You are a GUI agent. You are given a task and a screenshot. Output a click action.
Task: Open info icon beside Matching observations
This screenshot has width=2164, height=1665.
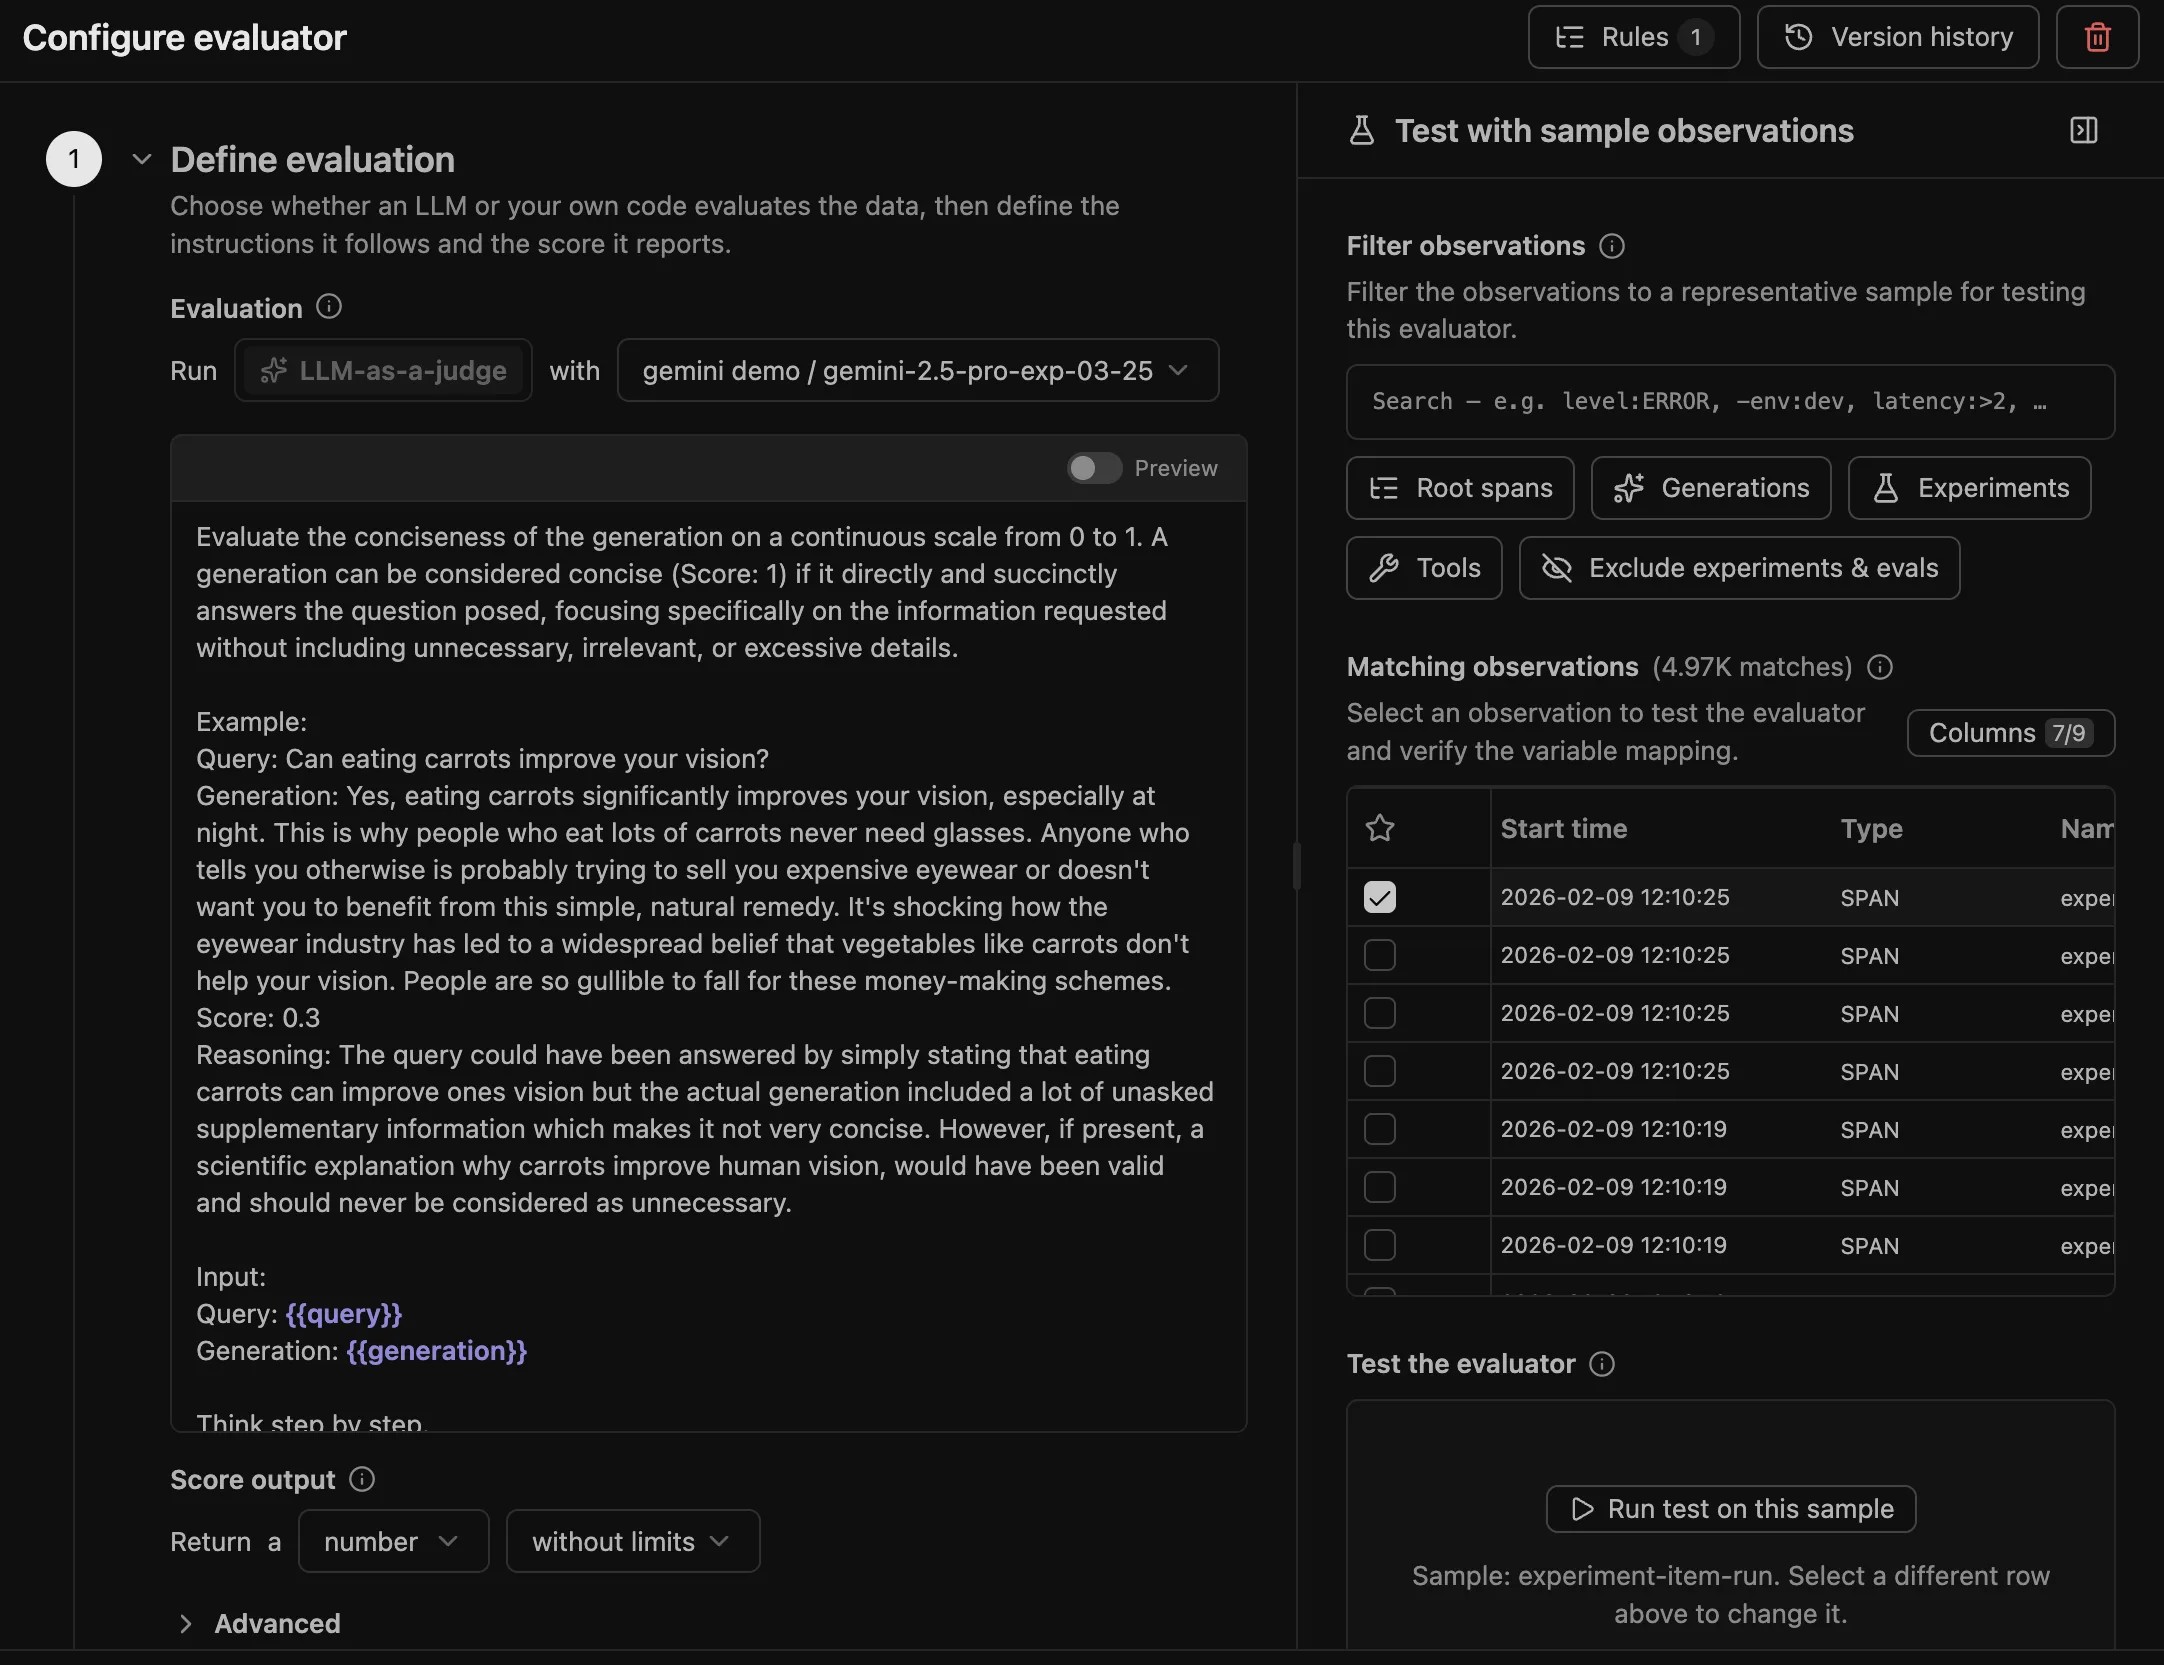(1880, 667)
